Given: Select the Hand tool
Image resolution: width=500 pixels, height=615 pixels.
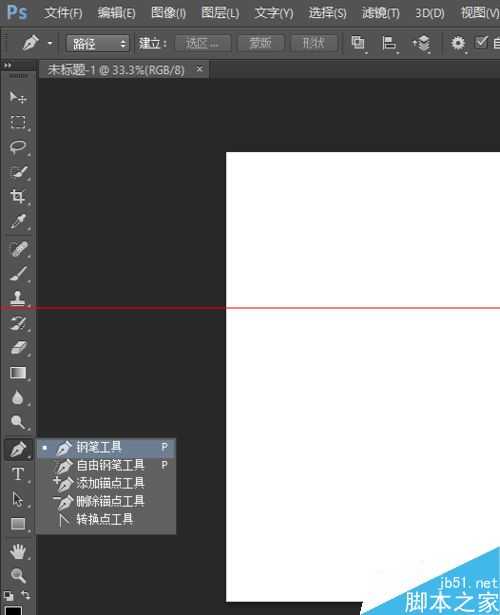Looking at the screenshot, I should [18, 552].
